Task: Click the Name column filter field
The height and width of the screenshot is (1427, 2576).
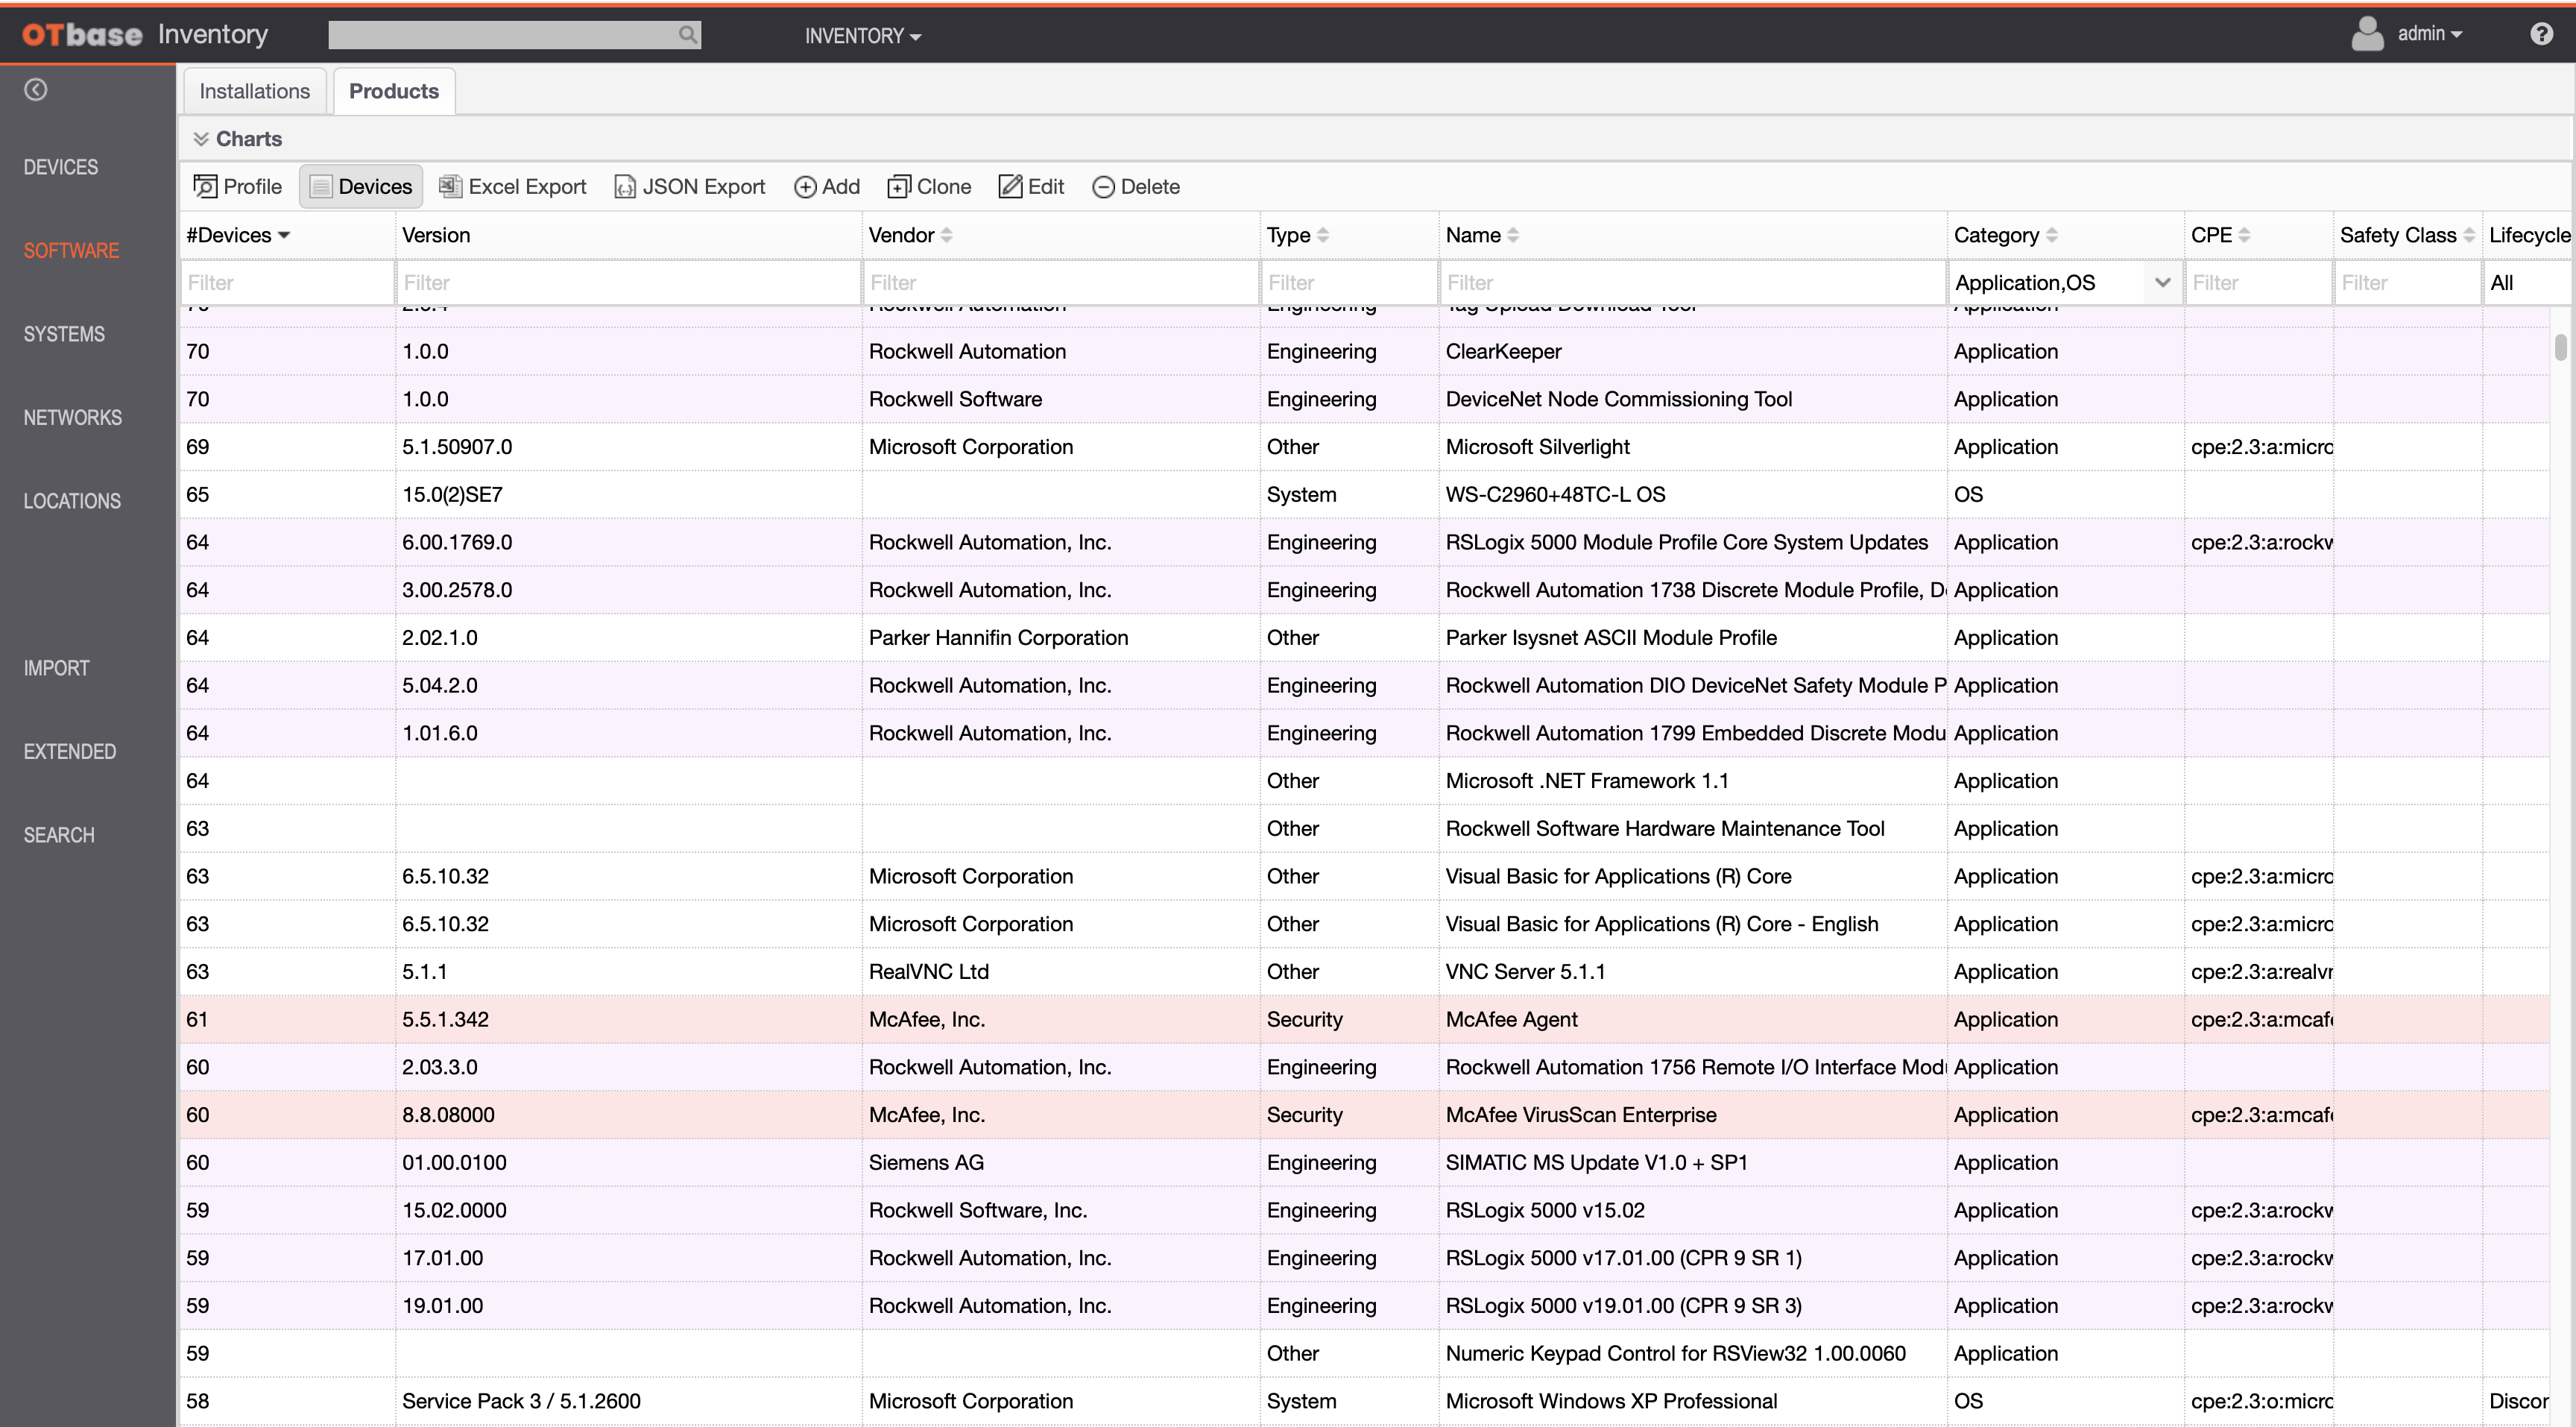Action: (x=1691, y=283)
